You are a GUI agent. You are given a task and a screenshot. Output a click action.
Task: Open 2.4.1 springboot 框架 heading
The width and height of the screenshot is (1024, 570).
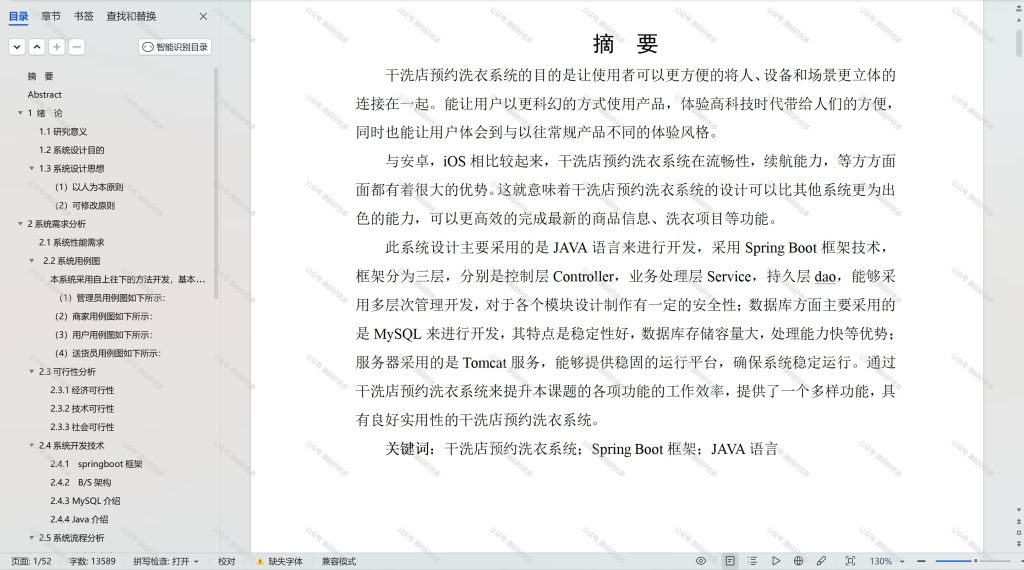pos(96,464)
